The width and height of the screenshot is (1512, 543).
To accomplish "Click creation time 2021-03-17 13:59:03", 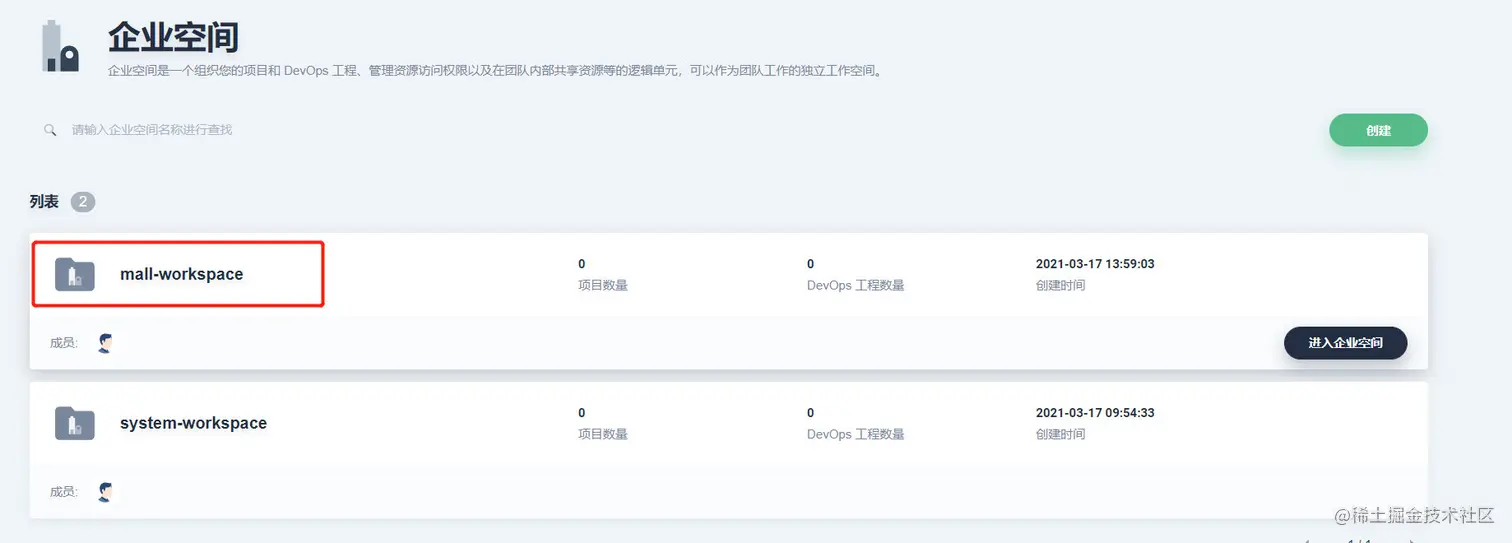I will (x=1095, y=264).
